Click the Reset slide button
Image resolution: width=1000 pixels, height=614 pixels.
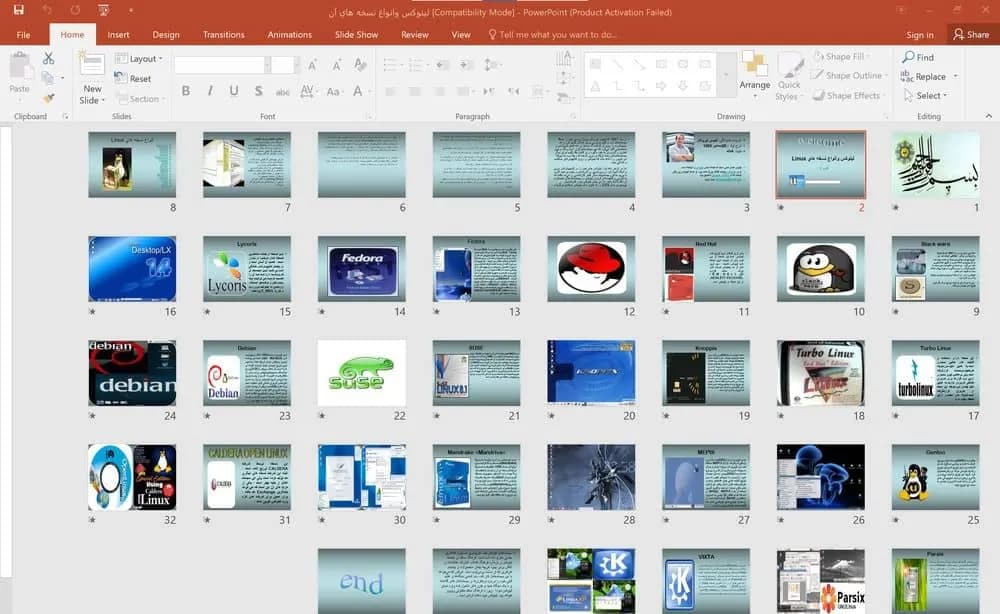coord(133,78)
